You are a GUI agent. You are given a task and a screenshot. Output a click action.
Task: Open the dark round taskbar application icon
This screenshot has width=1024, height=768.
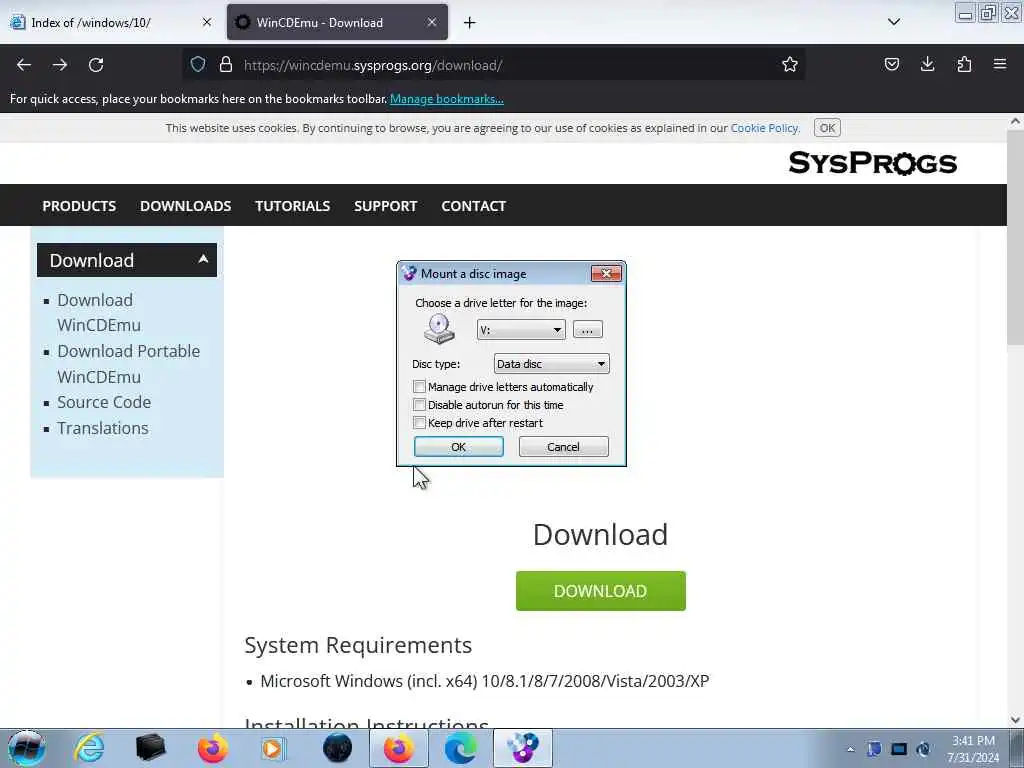[337, 748]
